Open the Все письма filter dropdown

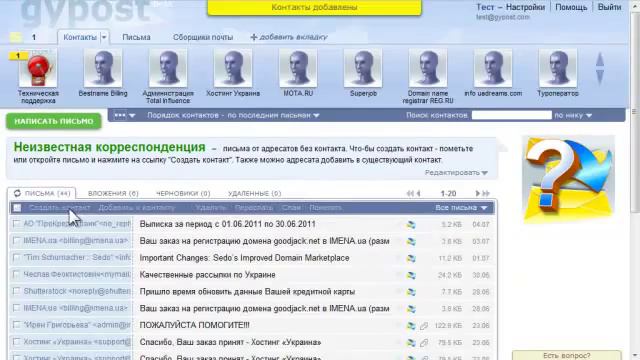tap(461, 208)
